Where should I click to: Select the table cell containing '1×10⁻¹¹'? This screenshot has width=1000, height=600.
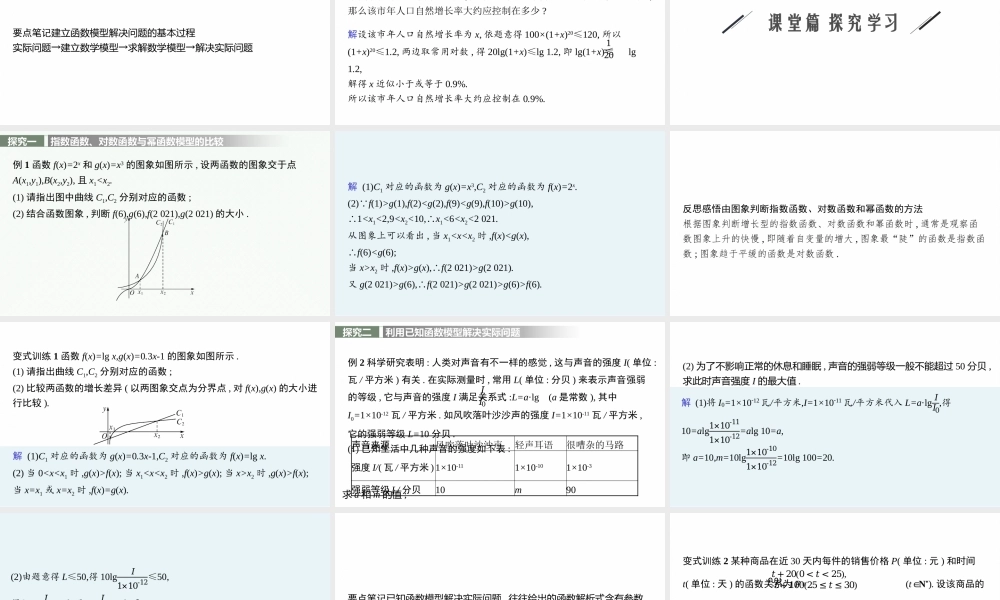coord(452,466)
